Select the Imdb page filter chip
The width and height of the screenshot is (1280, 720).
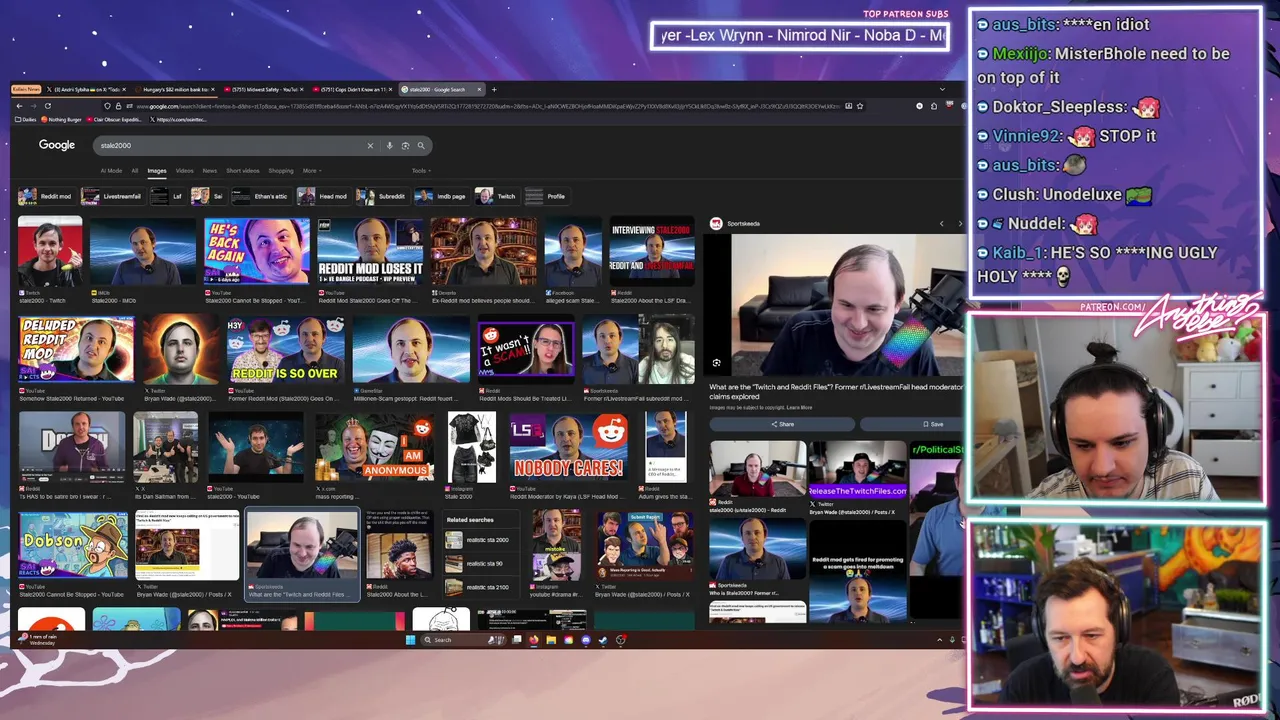[441, 196]
